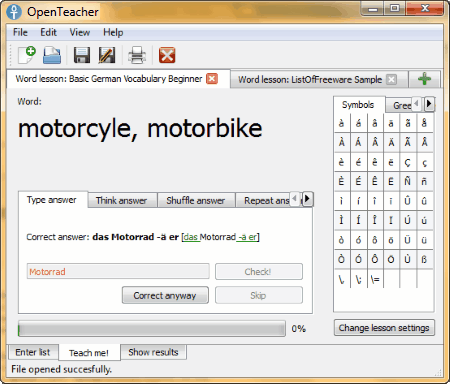Screen dimensions: 450x384
Task: Insert the å symbol
Action: click(424, 123)
